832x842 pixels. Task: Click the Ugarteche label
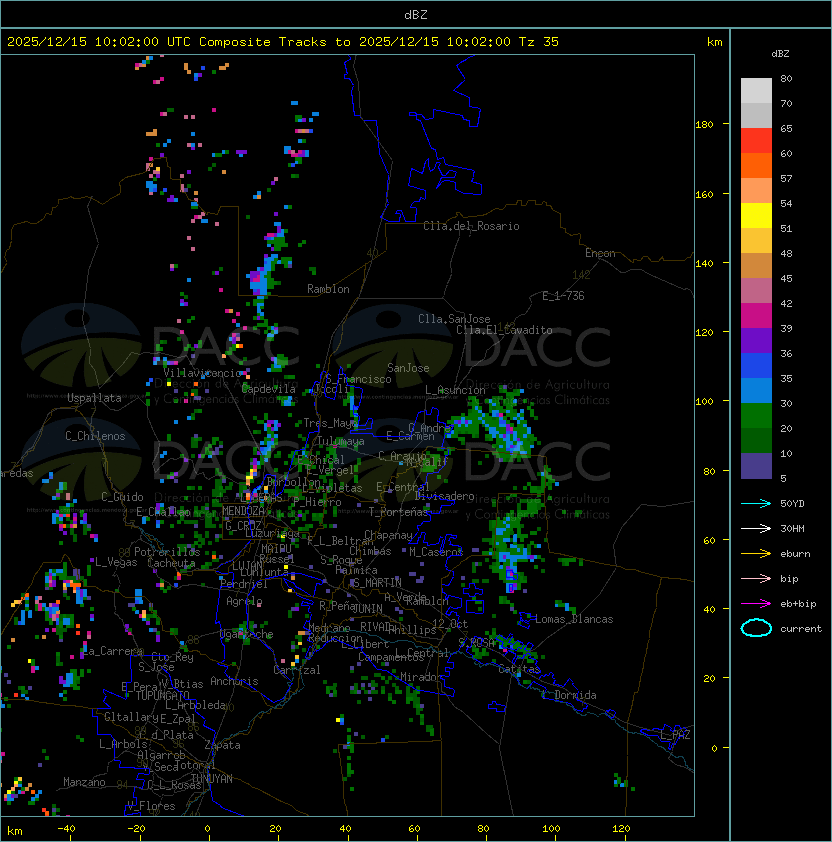pos(247,635)
